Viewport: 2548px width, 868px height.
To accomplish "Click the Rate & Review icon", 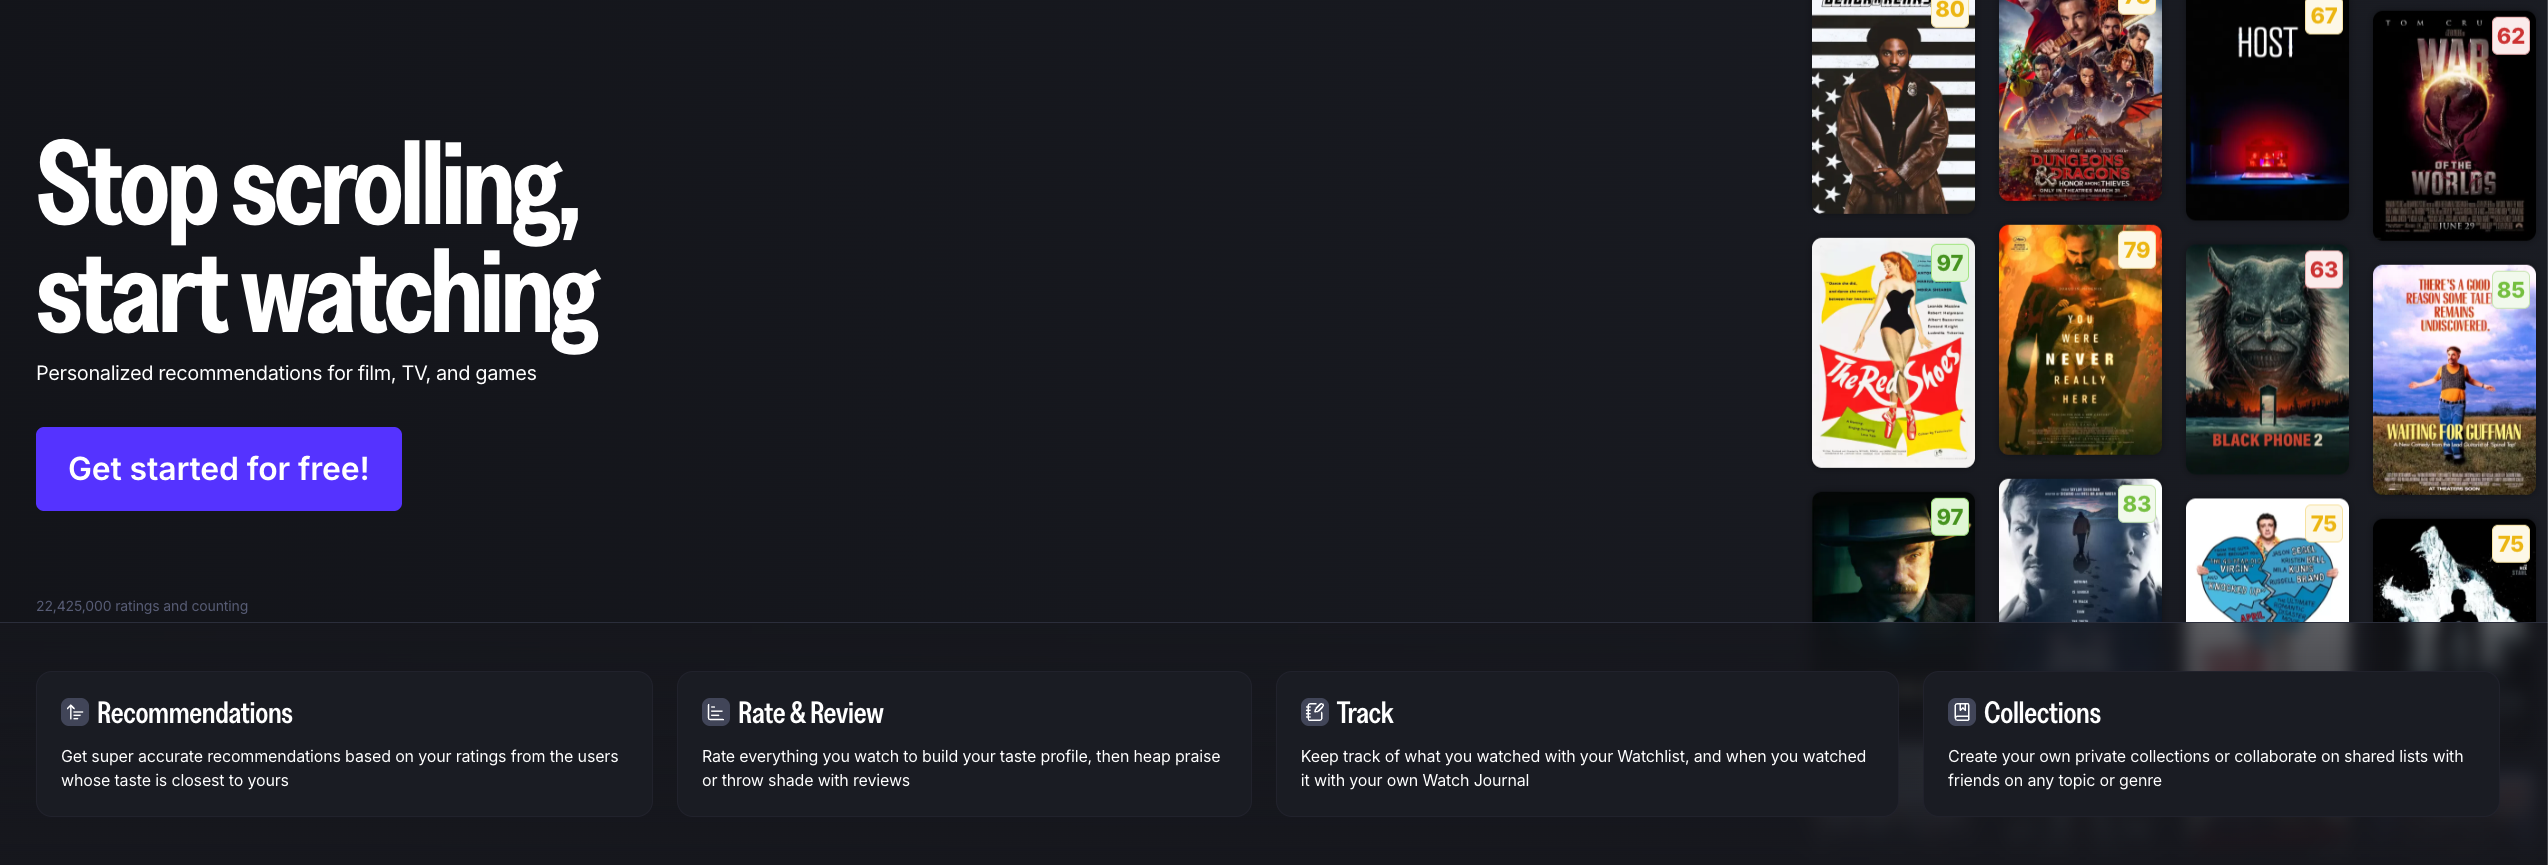I will coord(715,713).
